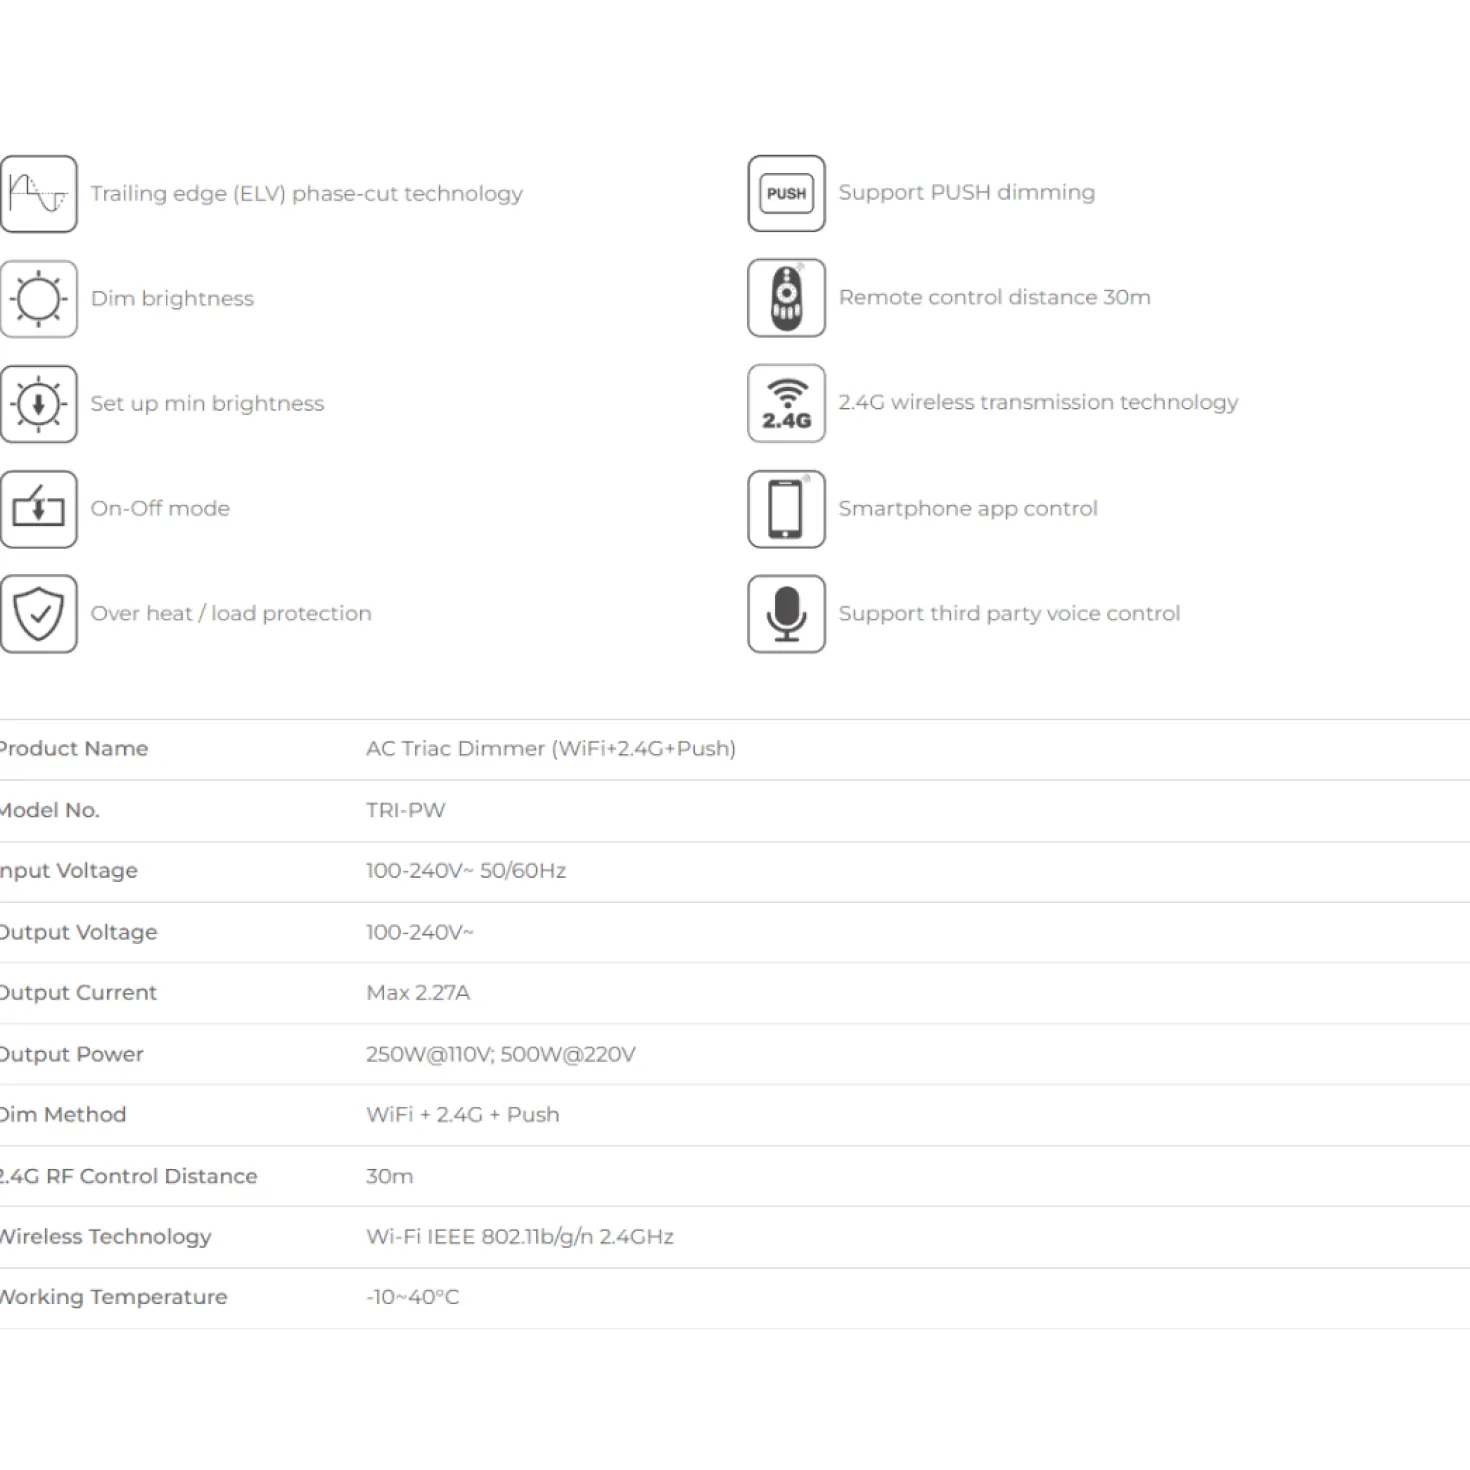The width and height of the screenshot is (1470, 1470).
Task: Click the 2.4G wireless icon
Action: tap(786, 403)
